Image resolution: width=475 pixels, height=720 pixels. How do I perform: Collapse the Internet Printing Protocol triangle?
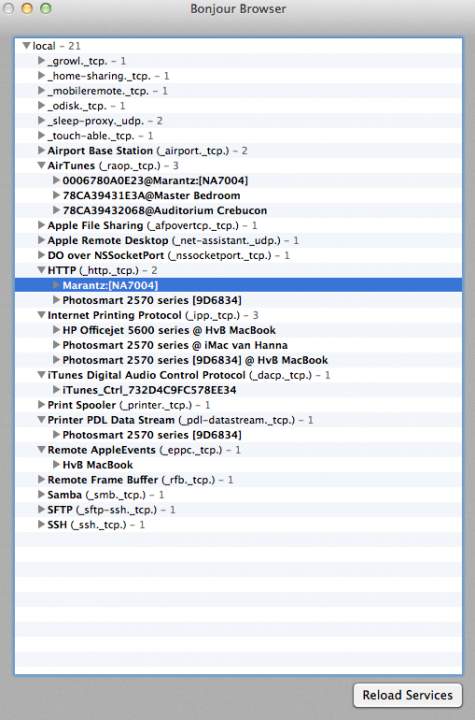pyautogui.click(x=42, y=315)
